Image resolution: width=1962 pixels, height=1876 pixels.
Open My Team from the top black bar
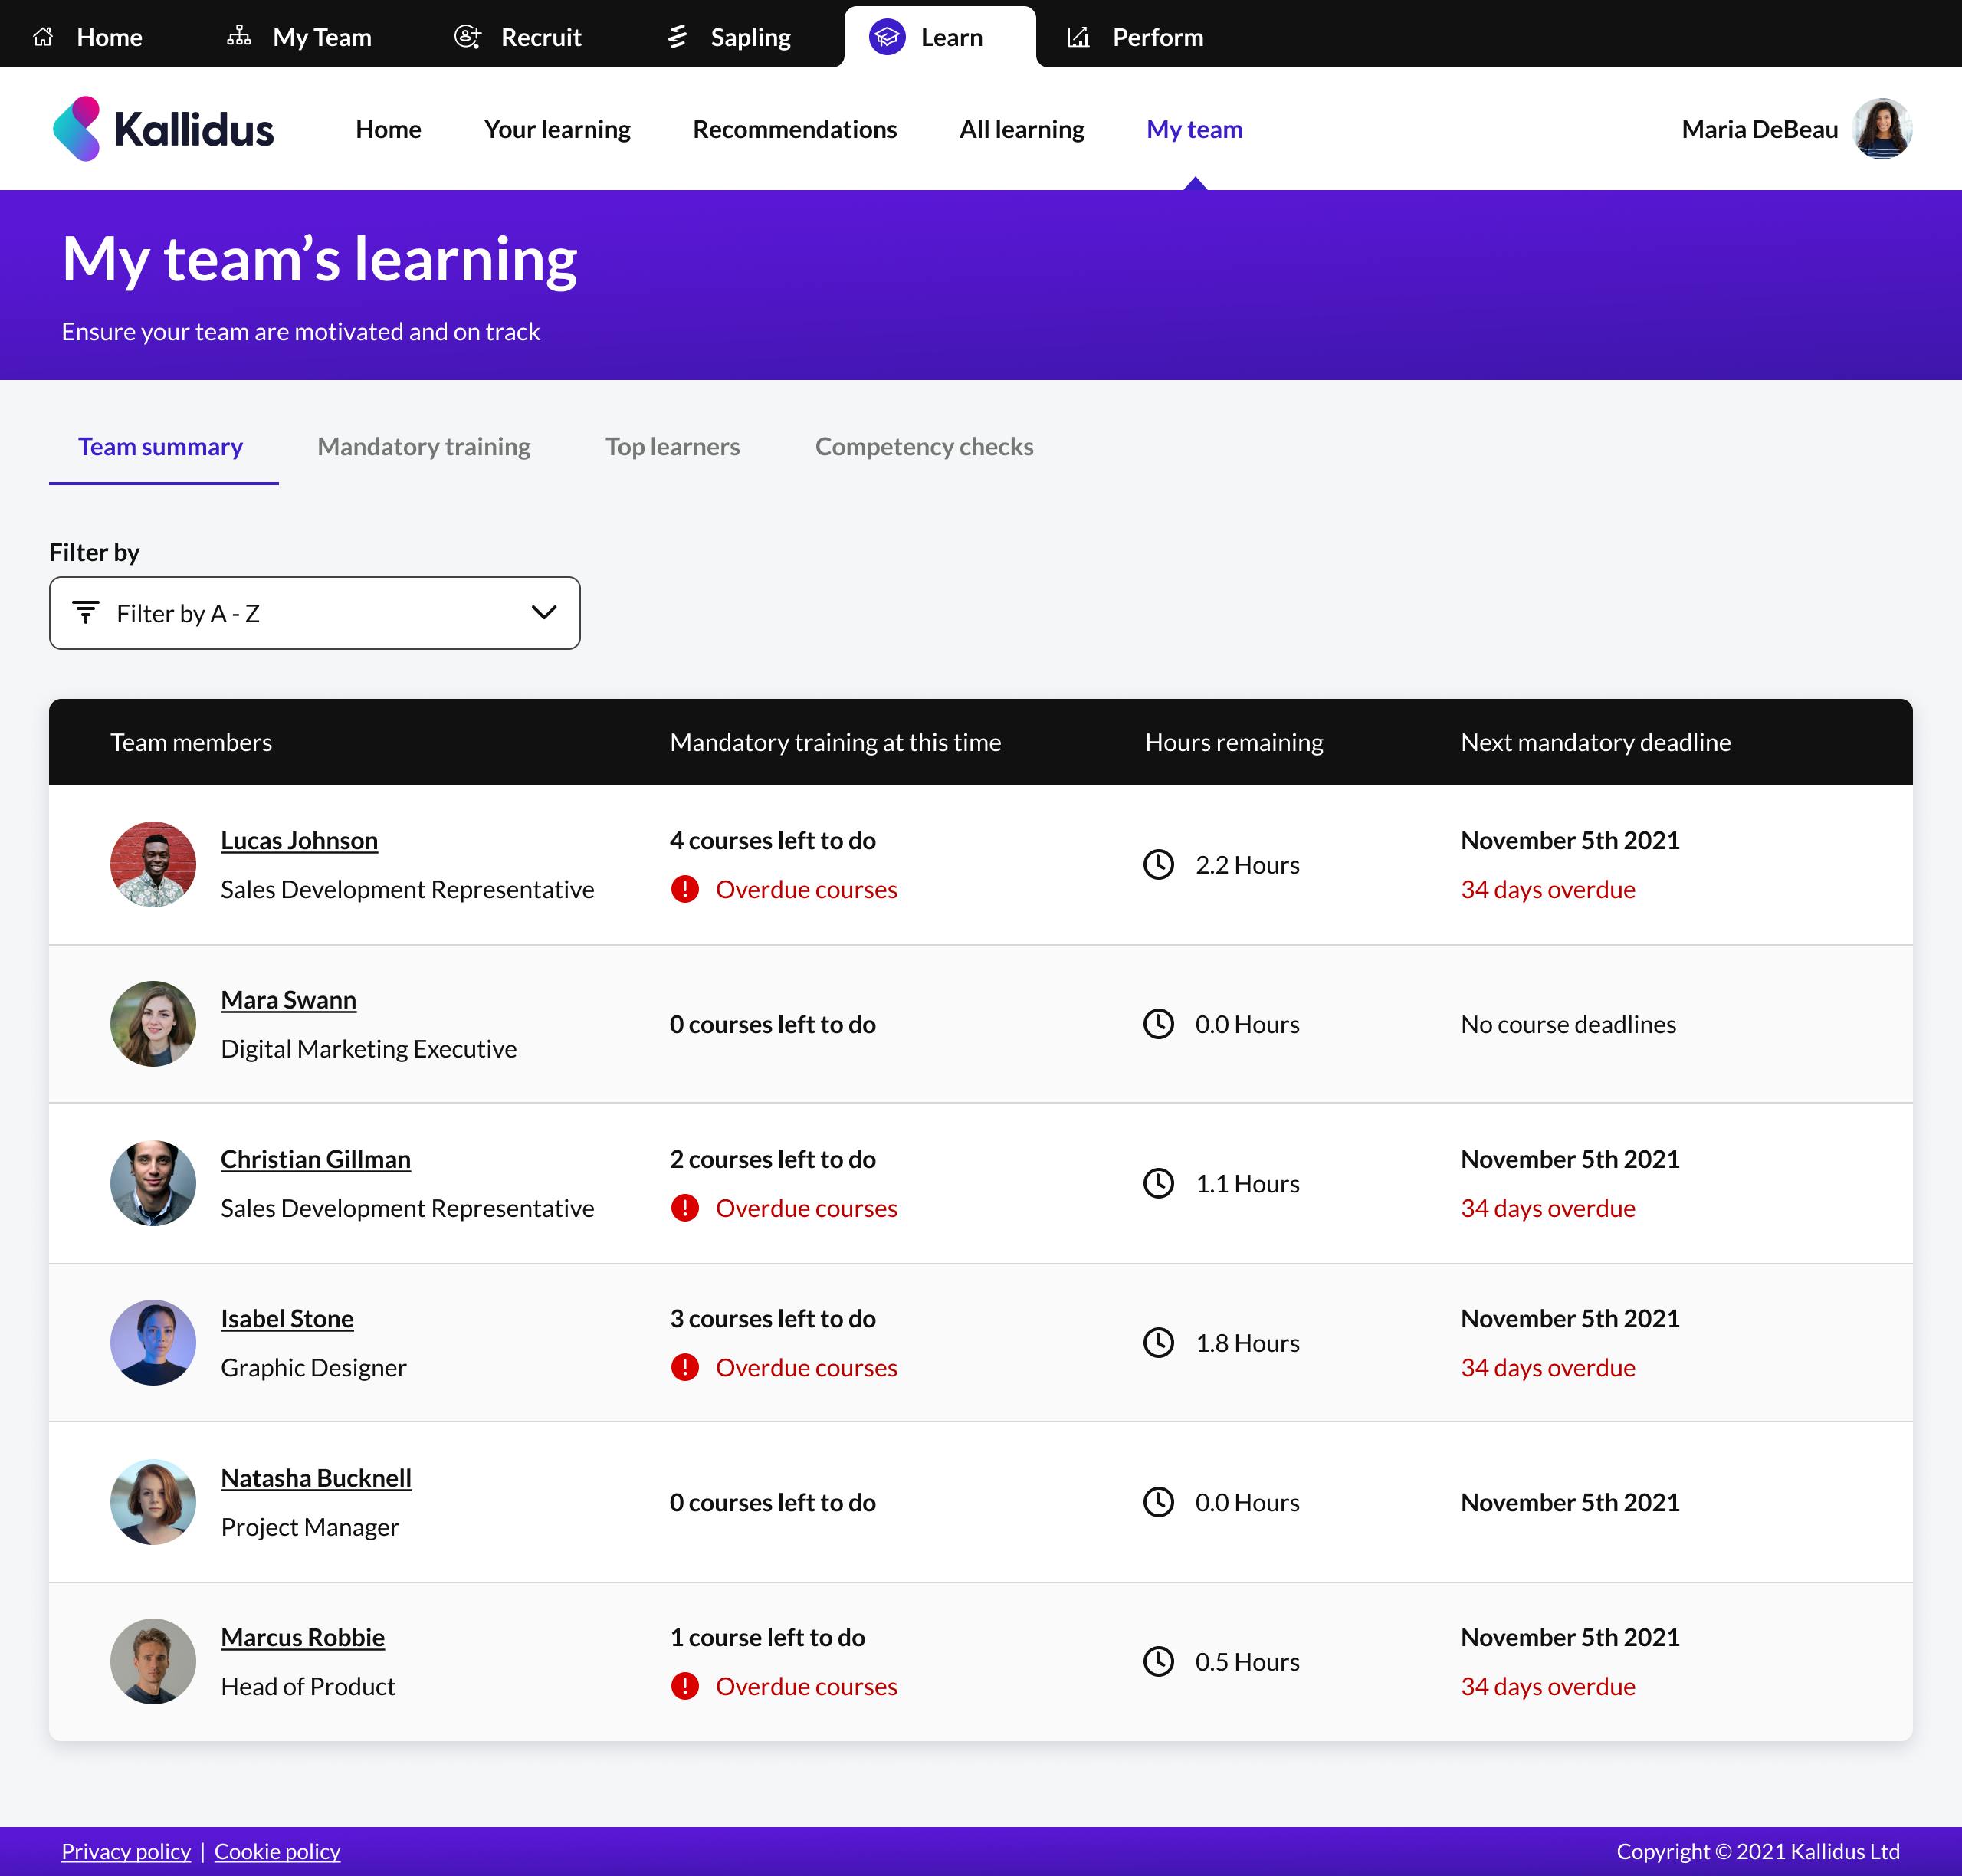coord(240,36)
